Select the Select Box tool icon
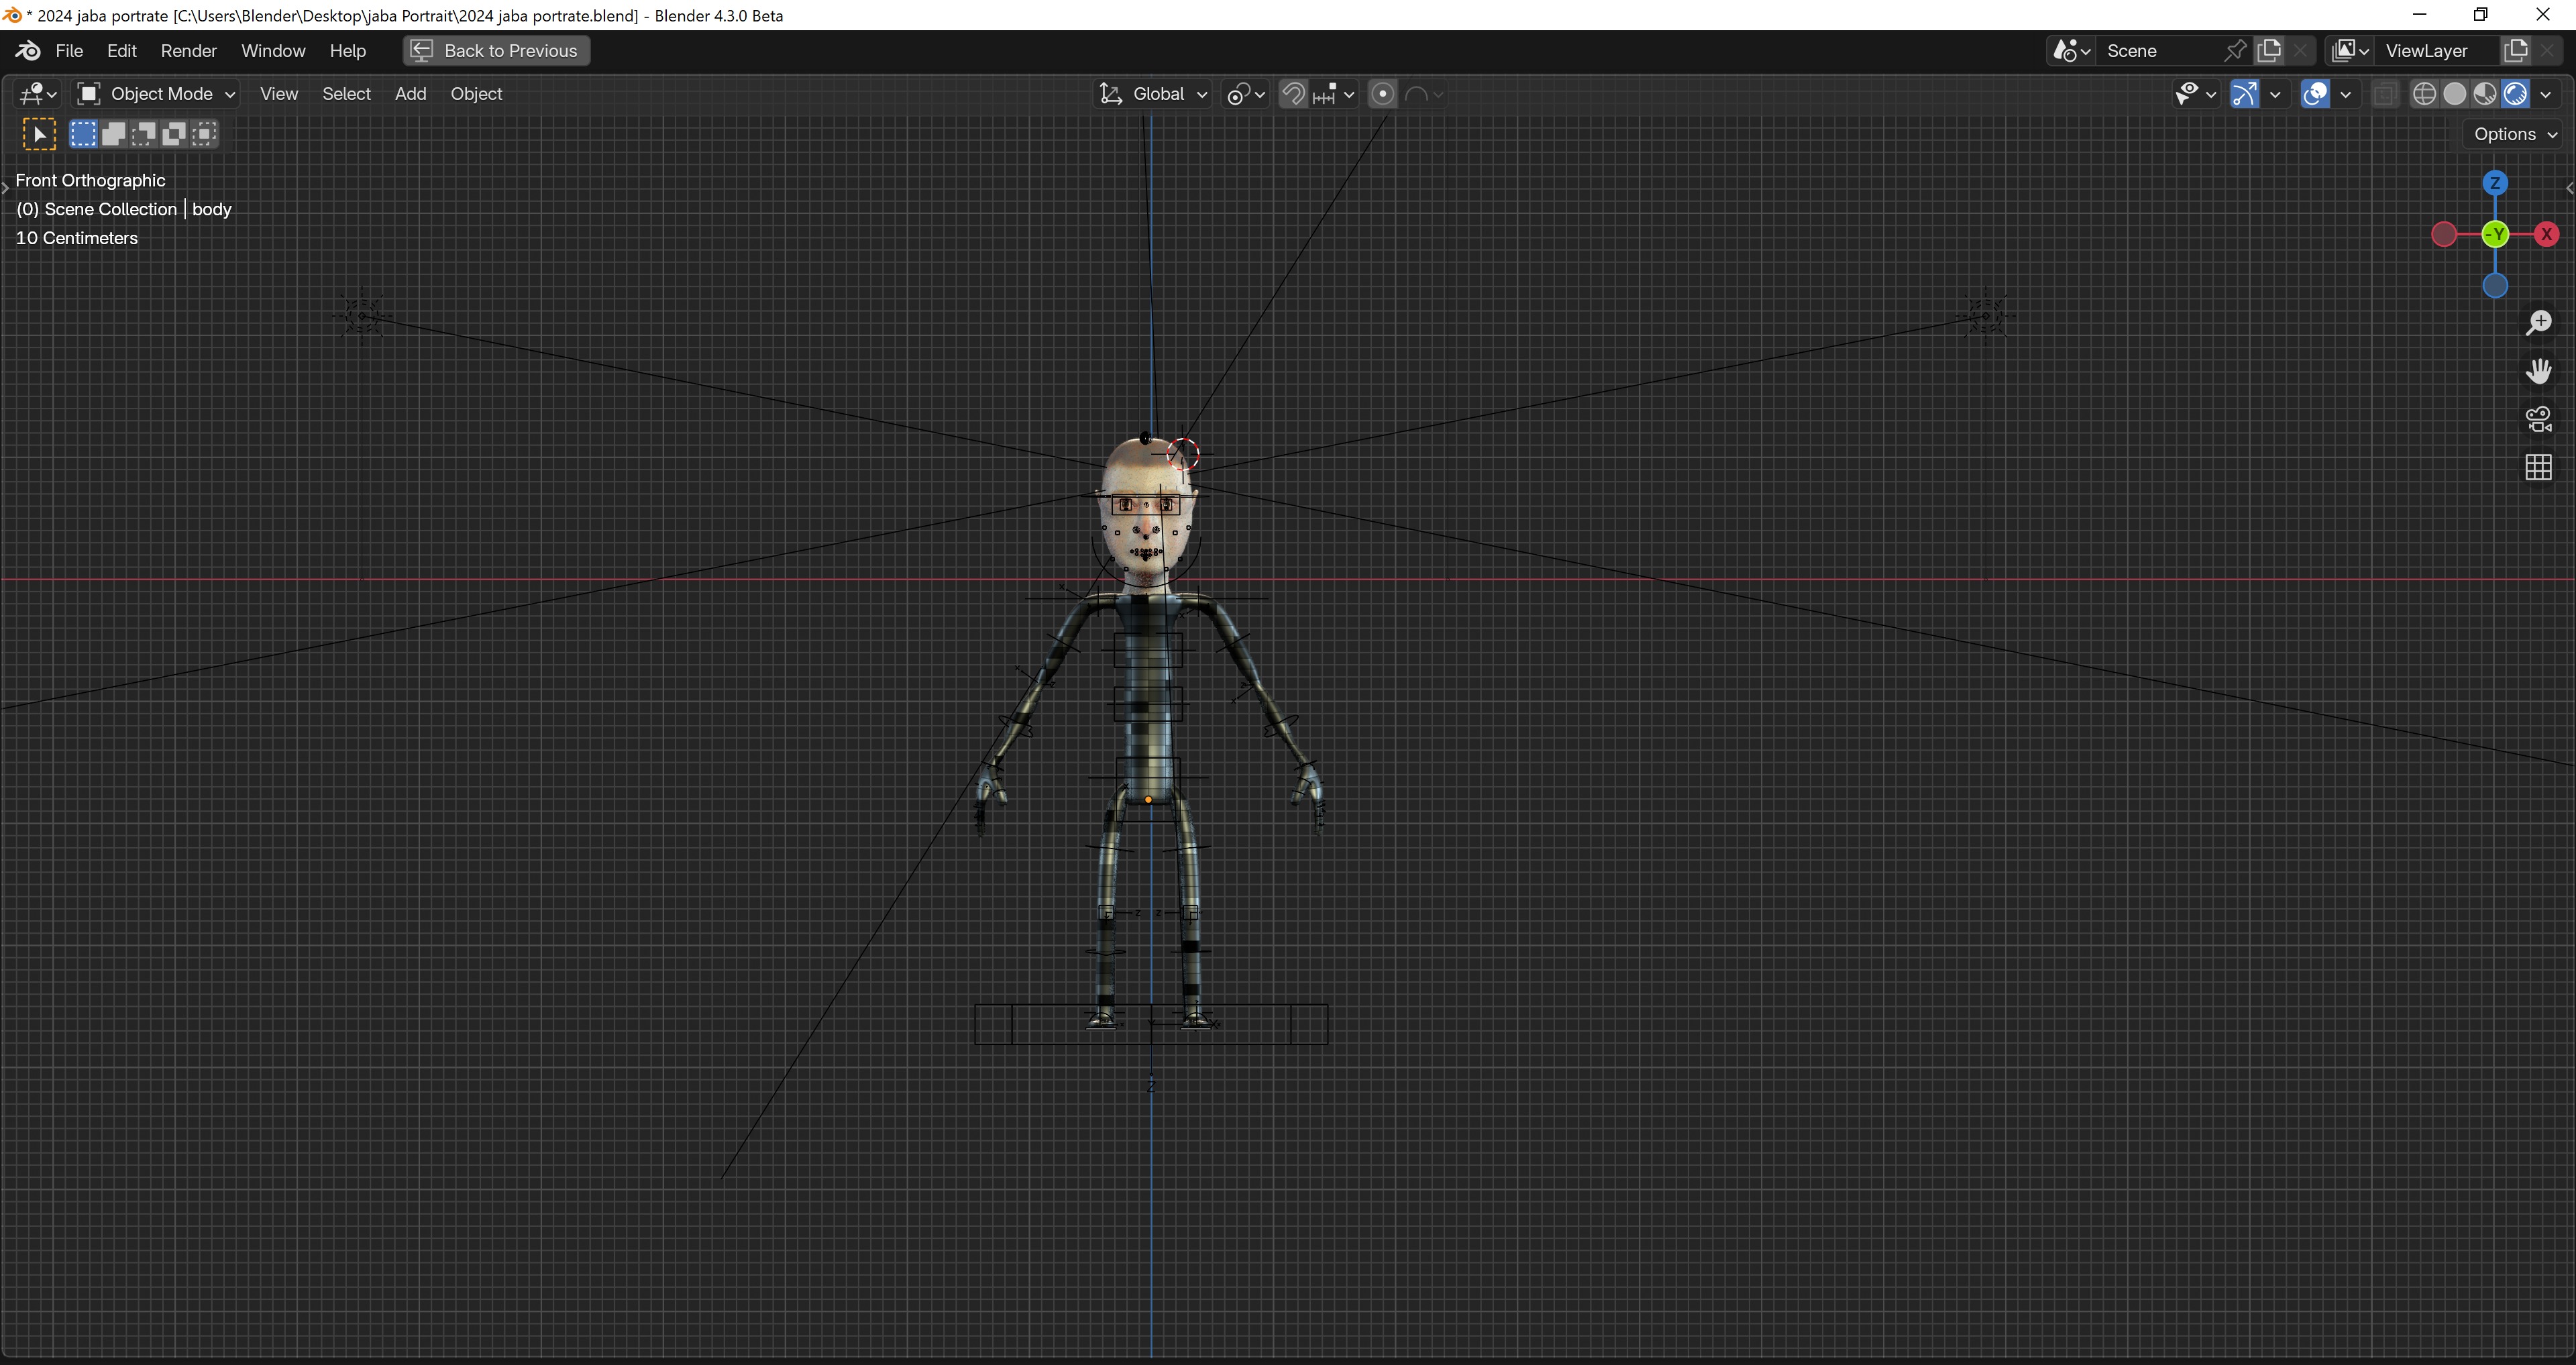Image resolution: width=2576 pixels, height=1365 pixels. point(39,134)
